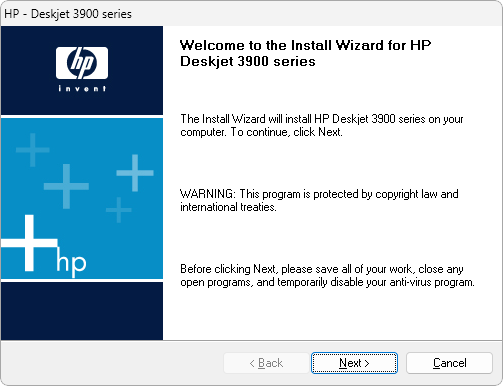Click the disabled Back button

(x=266, y=363)
